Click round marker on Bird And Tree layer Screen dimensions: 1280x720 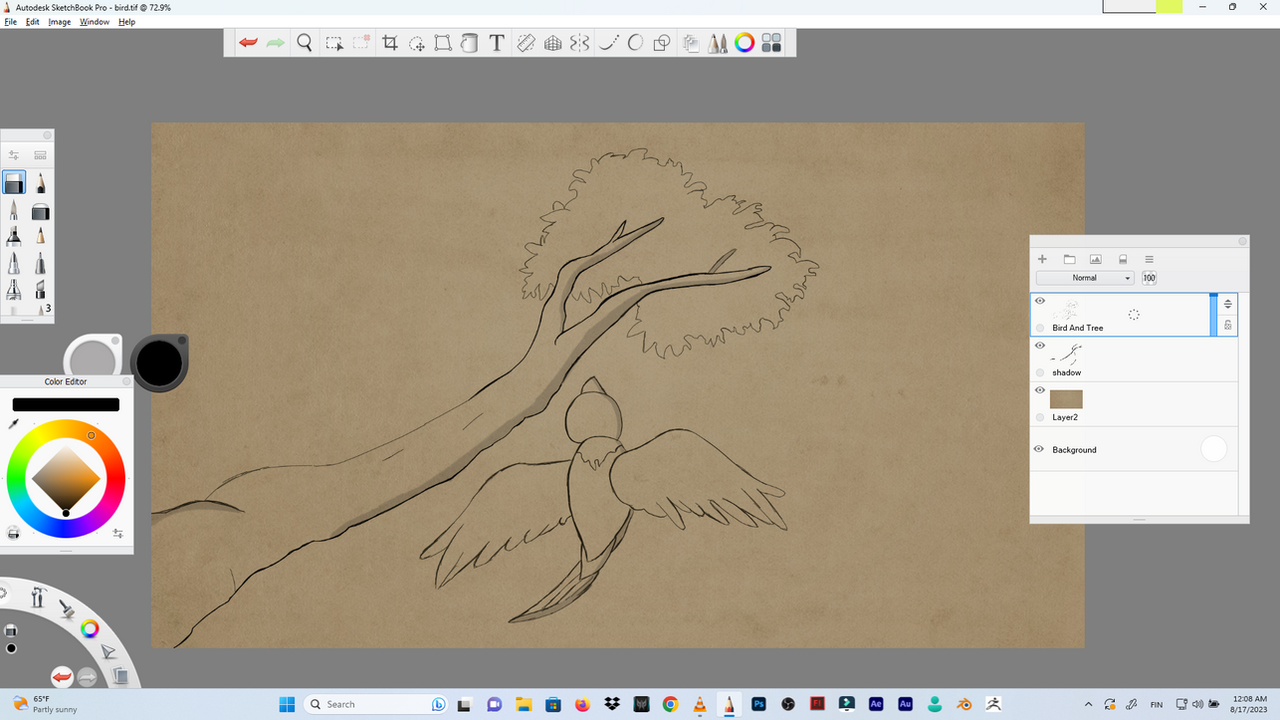point(1040,328)
